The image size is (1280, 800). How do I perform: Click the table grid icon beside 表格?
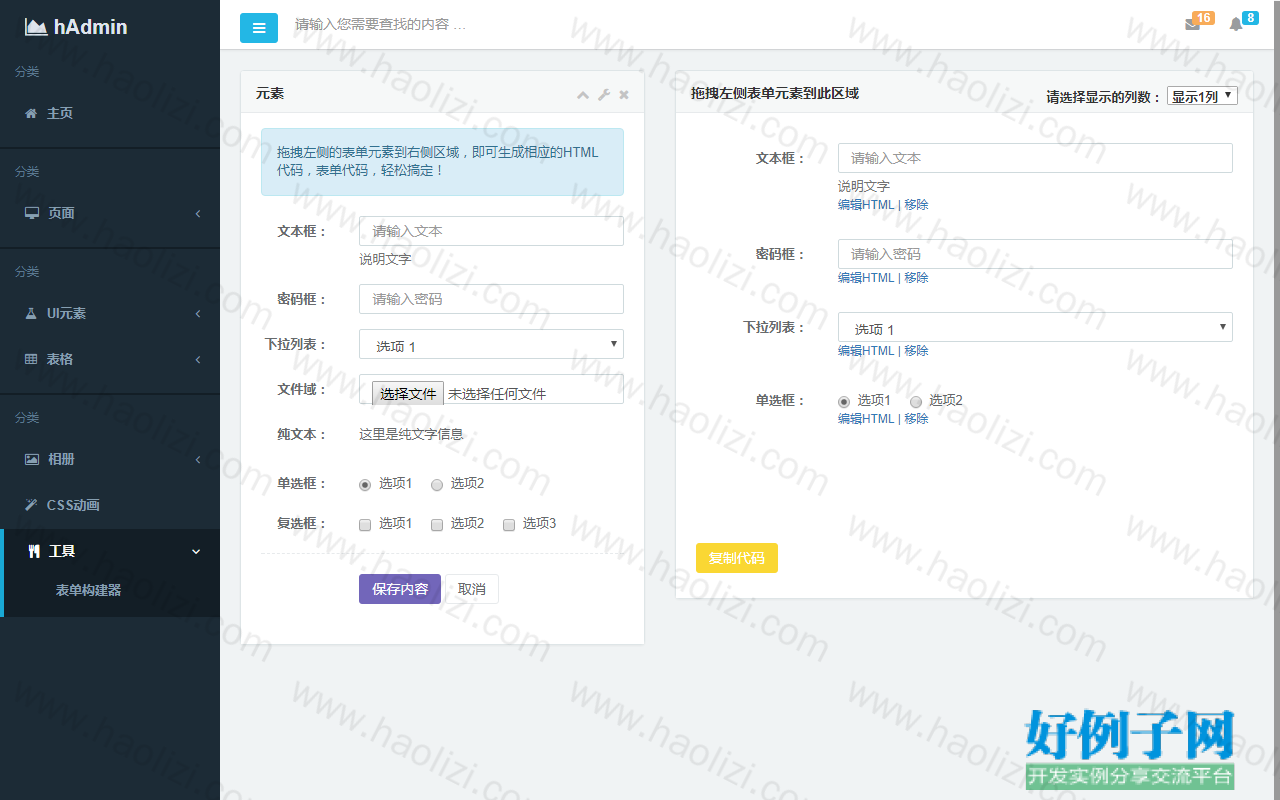31,359
